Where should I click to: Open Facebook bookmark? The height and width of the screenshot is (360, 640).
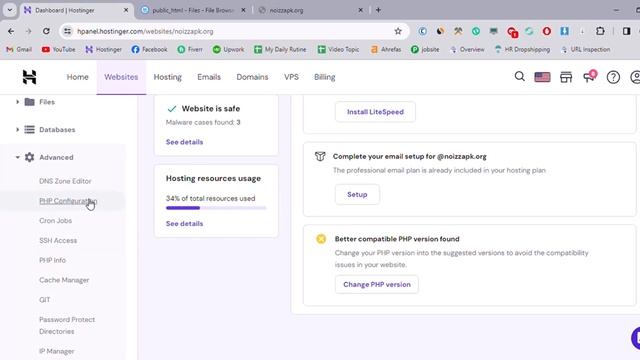149,49
